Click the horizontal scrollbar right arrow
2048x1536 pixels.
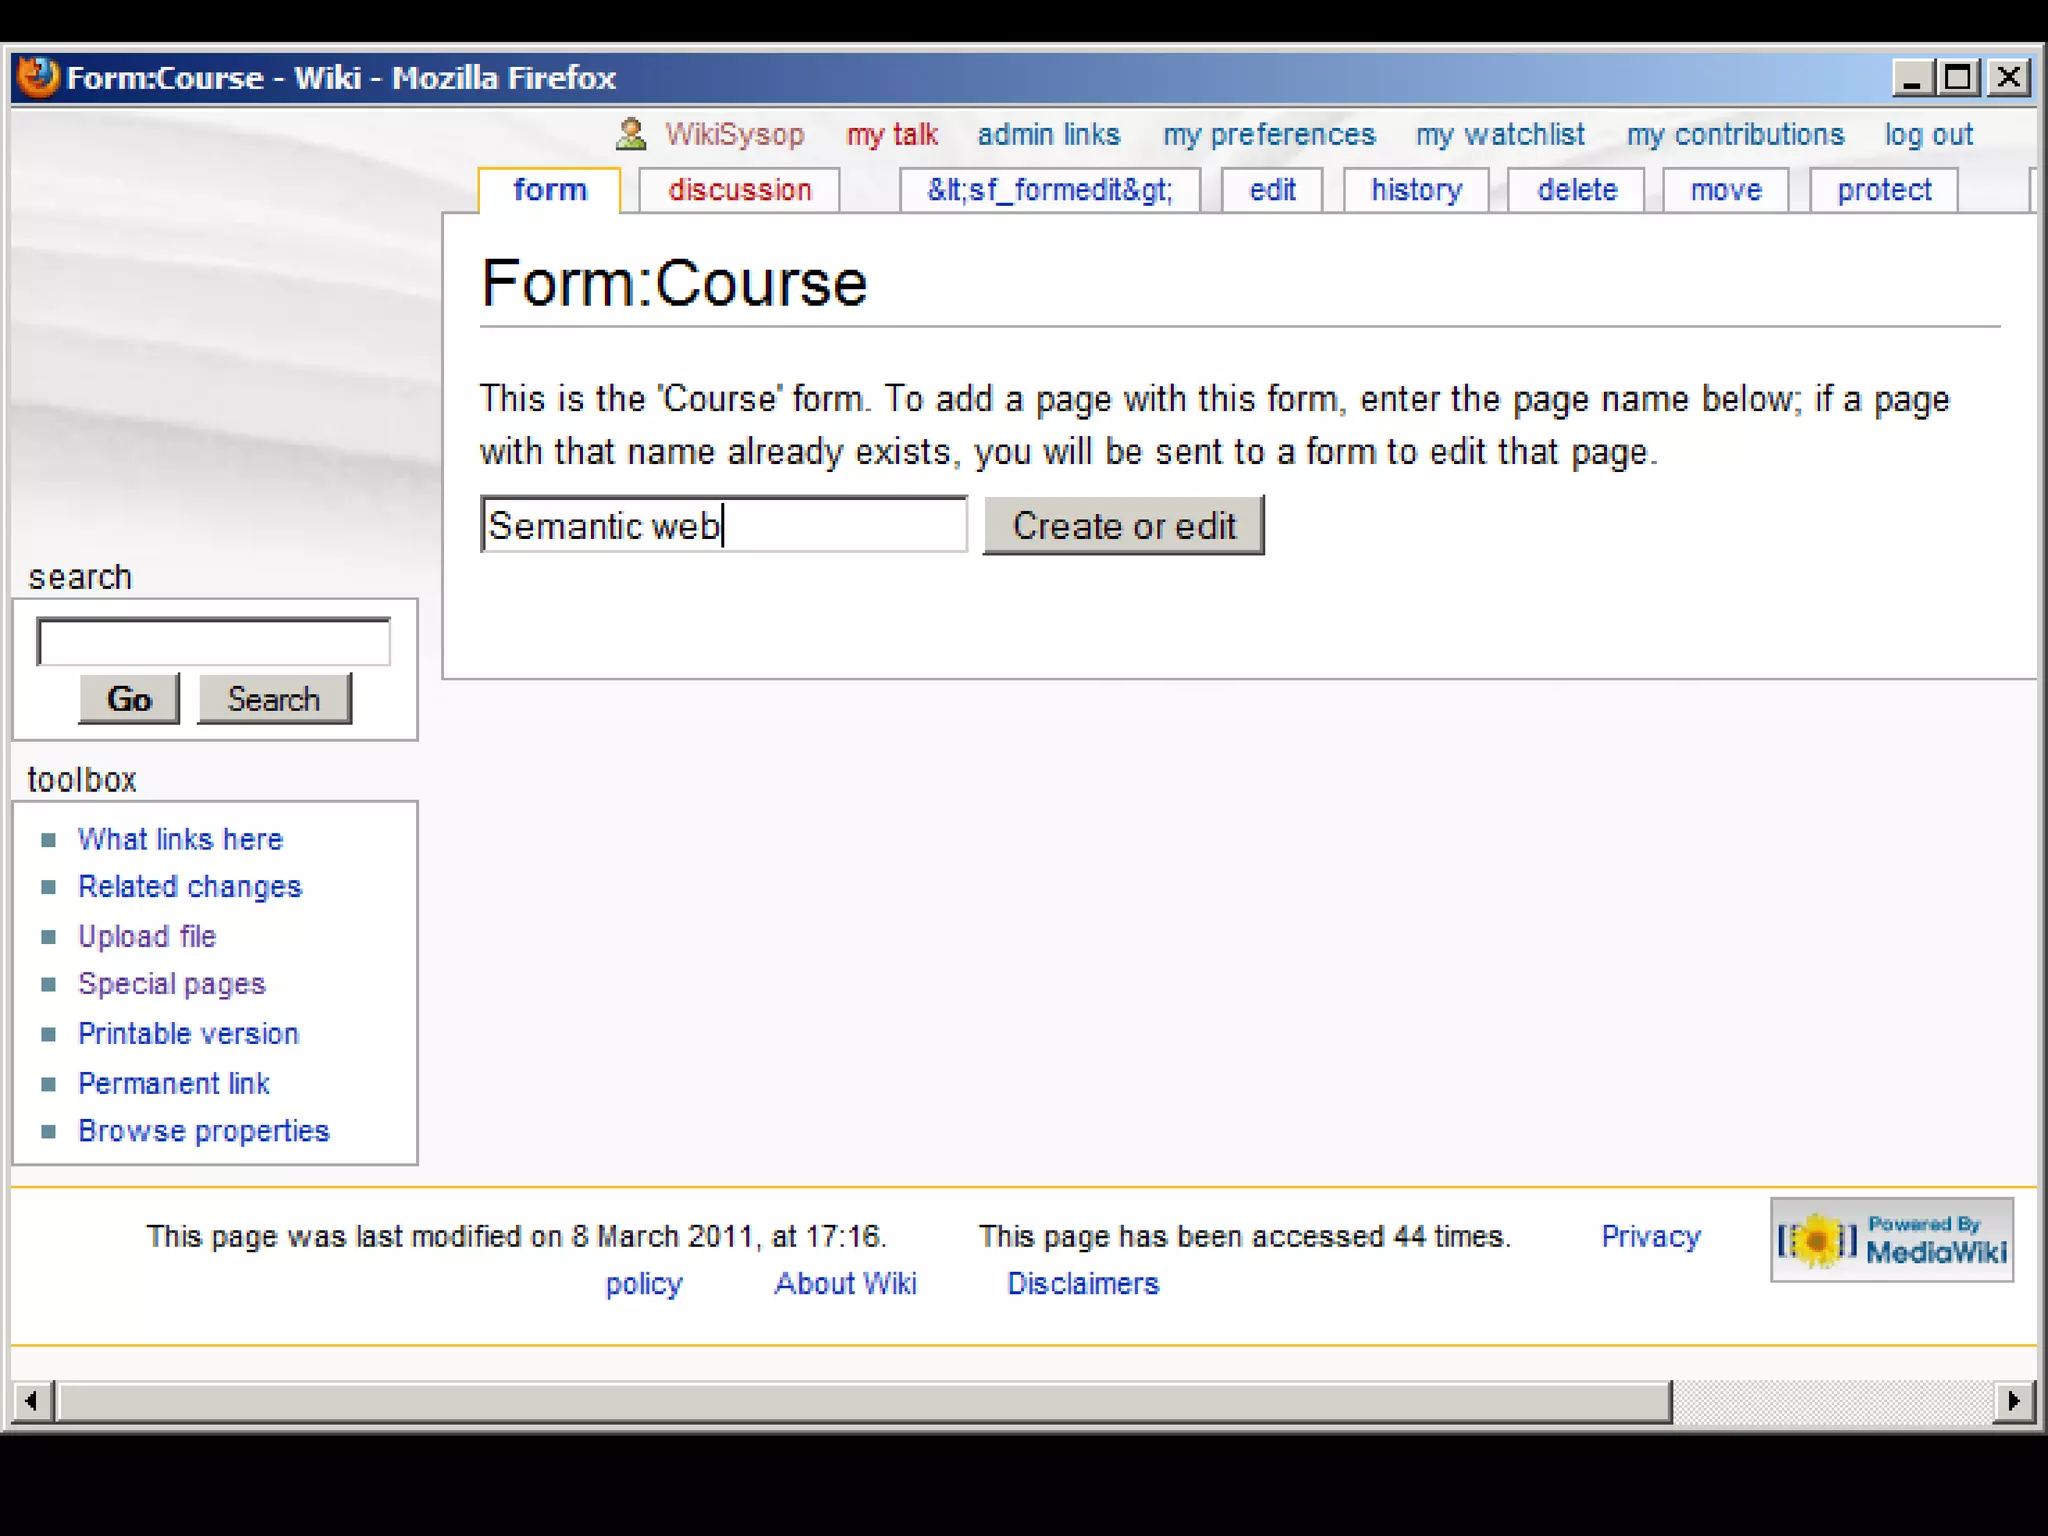coord(2014,1401)
